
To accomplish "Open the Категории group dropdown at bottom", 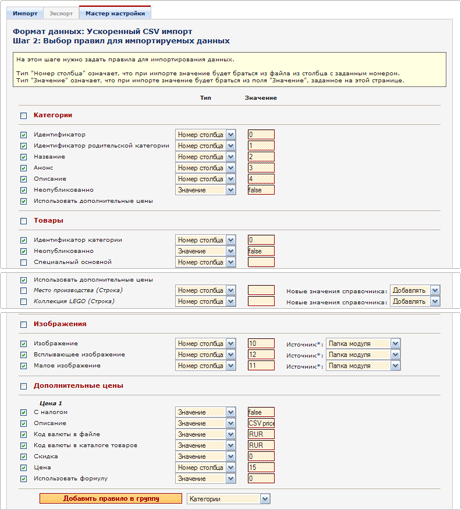I will [x=228, y=499].
